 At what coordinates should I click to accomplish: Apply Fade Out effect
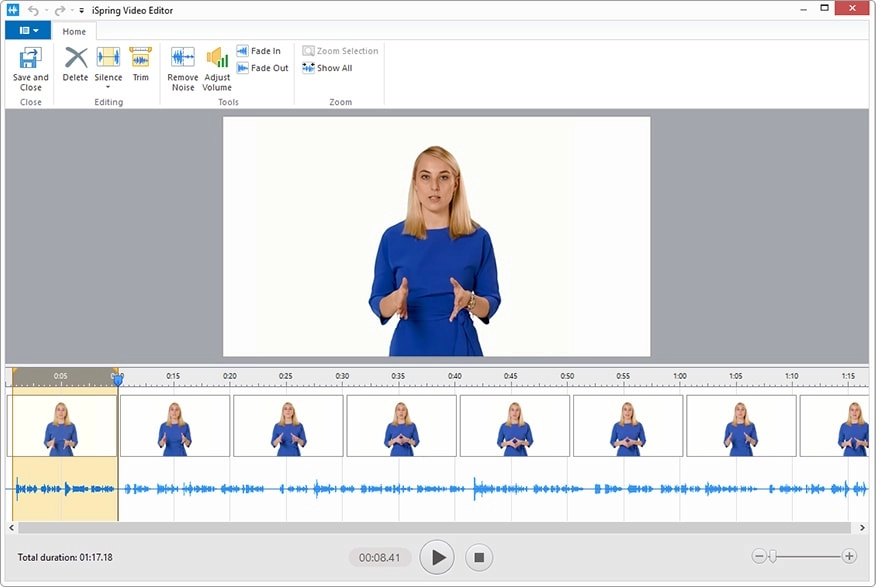(262, 68)
